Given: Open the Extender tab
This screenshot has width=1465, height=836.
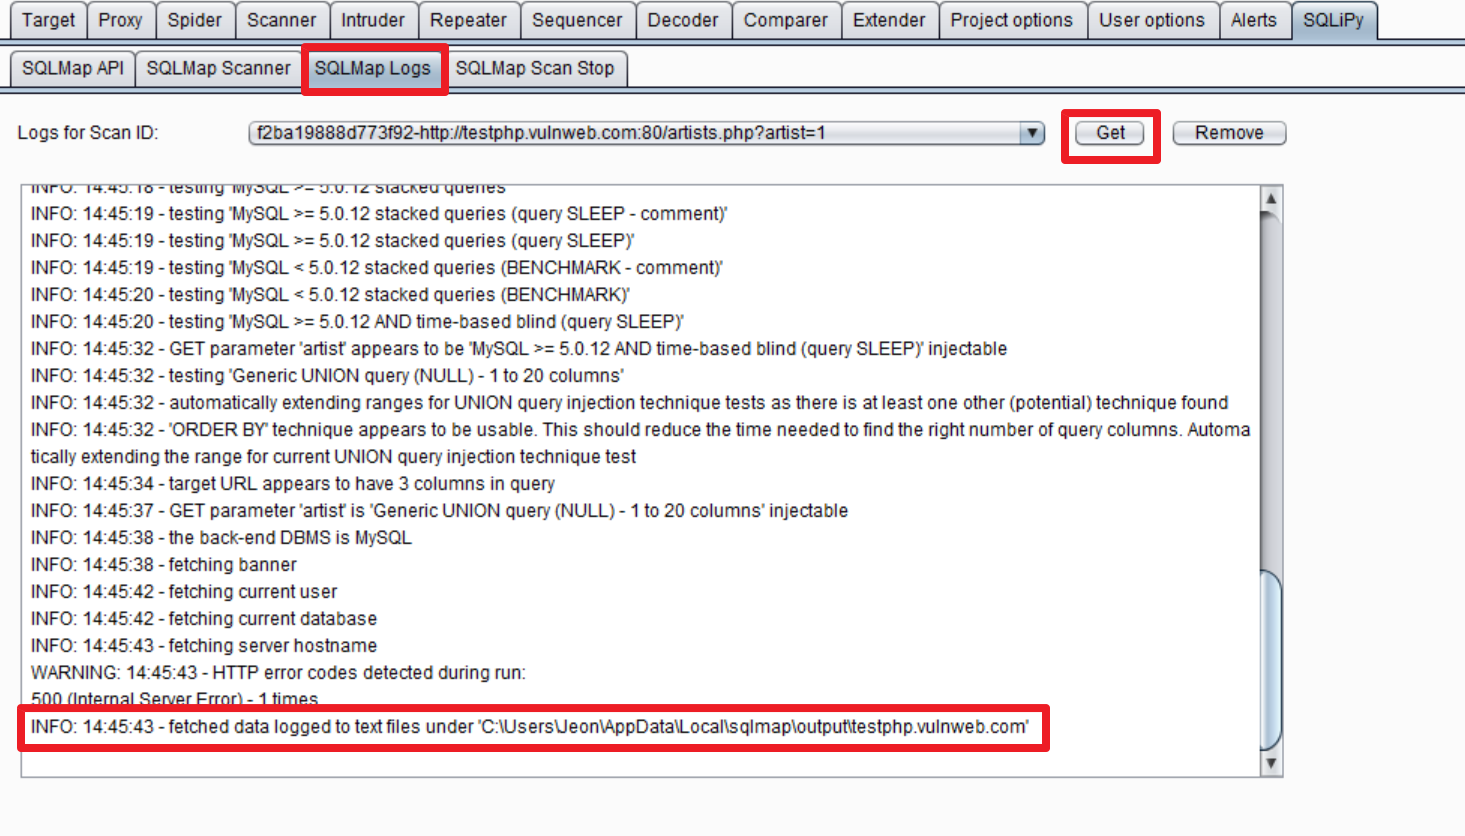Looking at the screenshot, I should (889, 20).
